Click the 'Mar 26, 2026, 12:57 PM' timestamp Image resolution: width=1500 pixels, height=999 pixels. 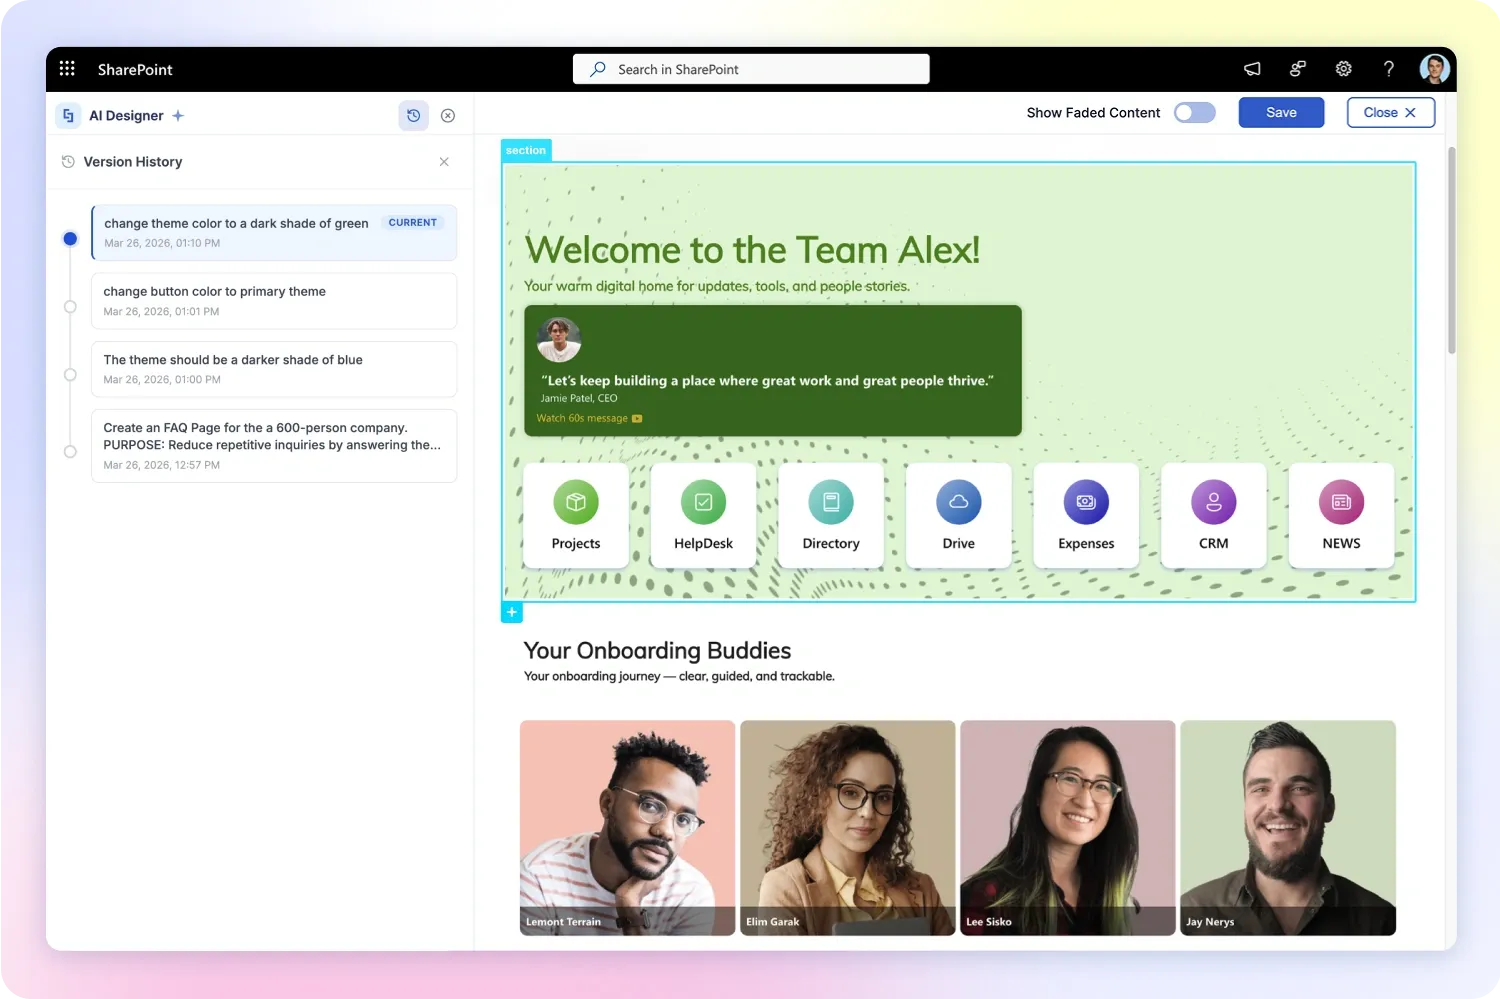(x=162, y=466)
